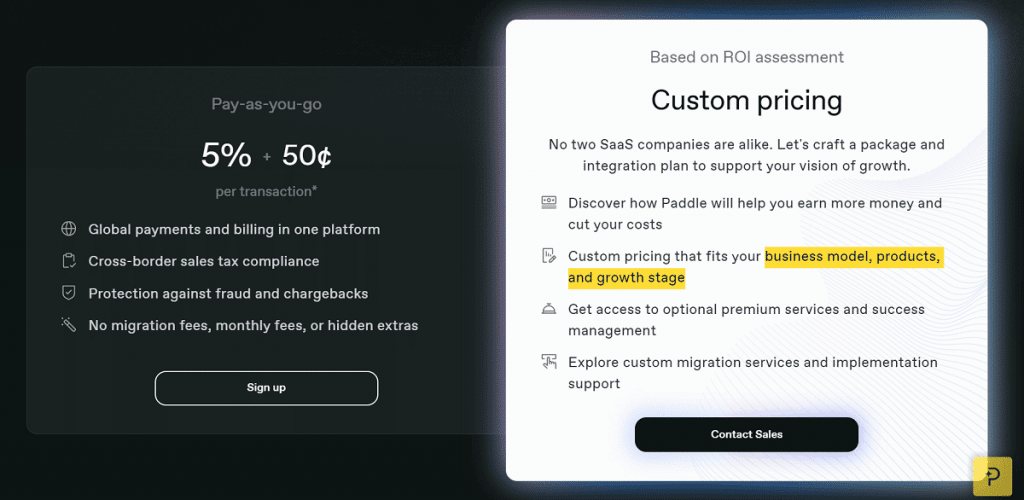Click the money icon beside Discover how Paddle
The width and height of the screenshot is (1024, 500).
coord(549,202)
